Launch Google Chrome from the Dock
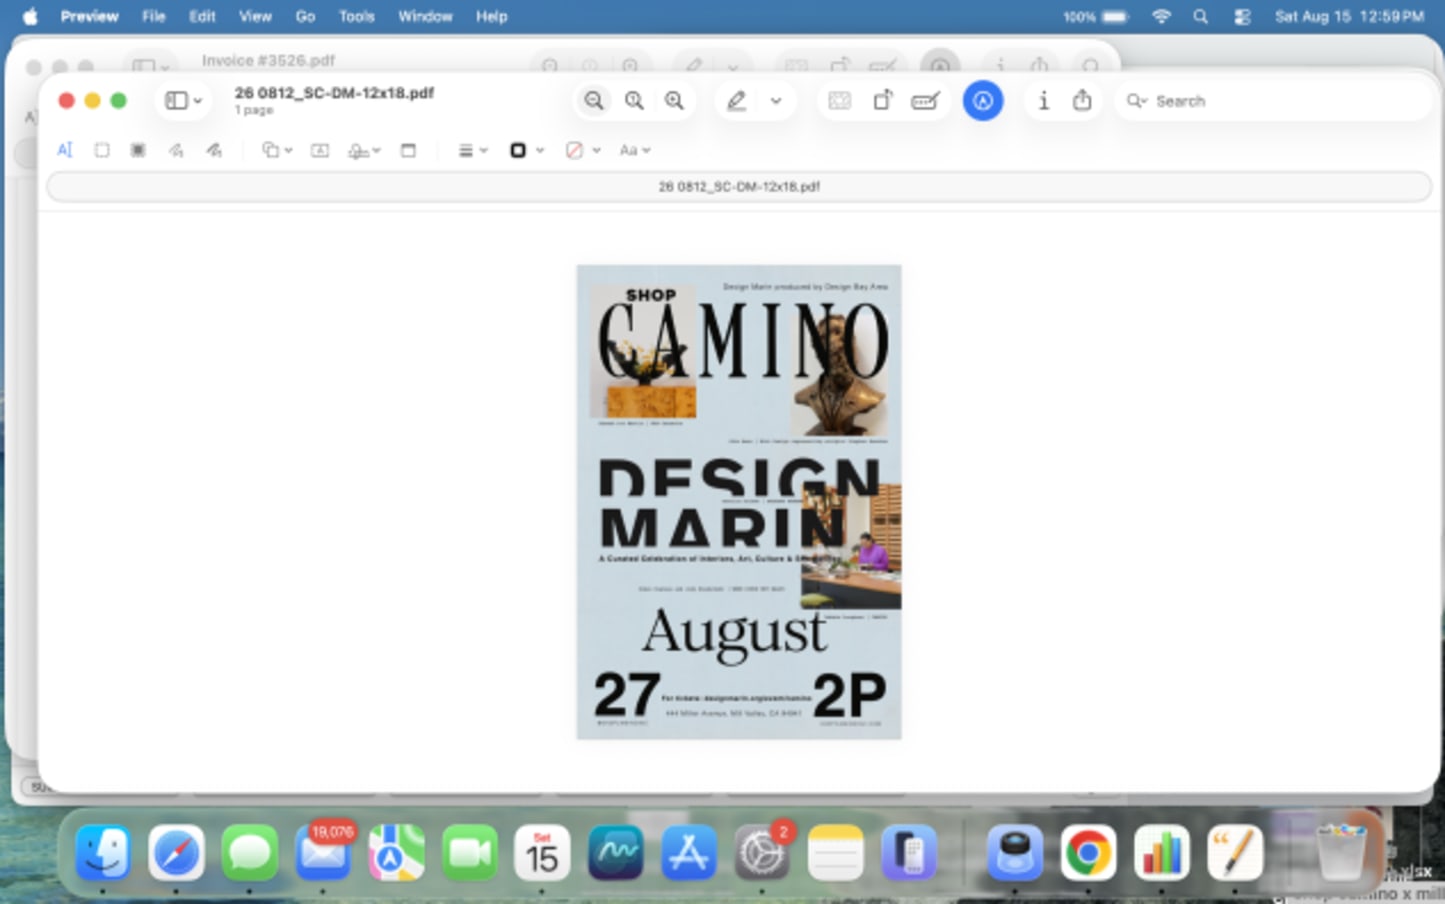 click(x=1088, y=853)
